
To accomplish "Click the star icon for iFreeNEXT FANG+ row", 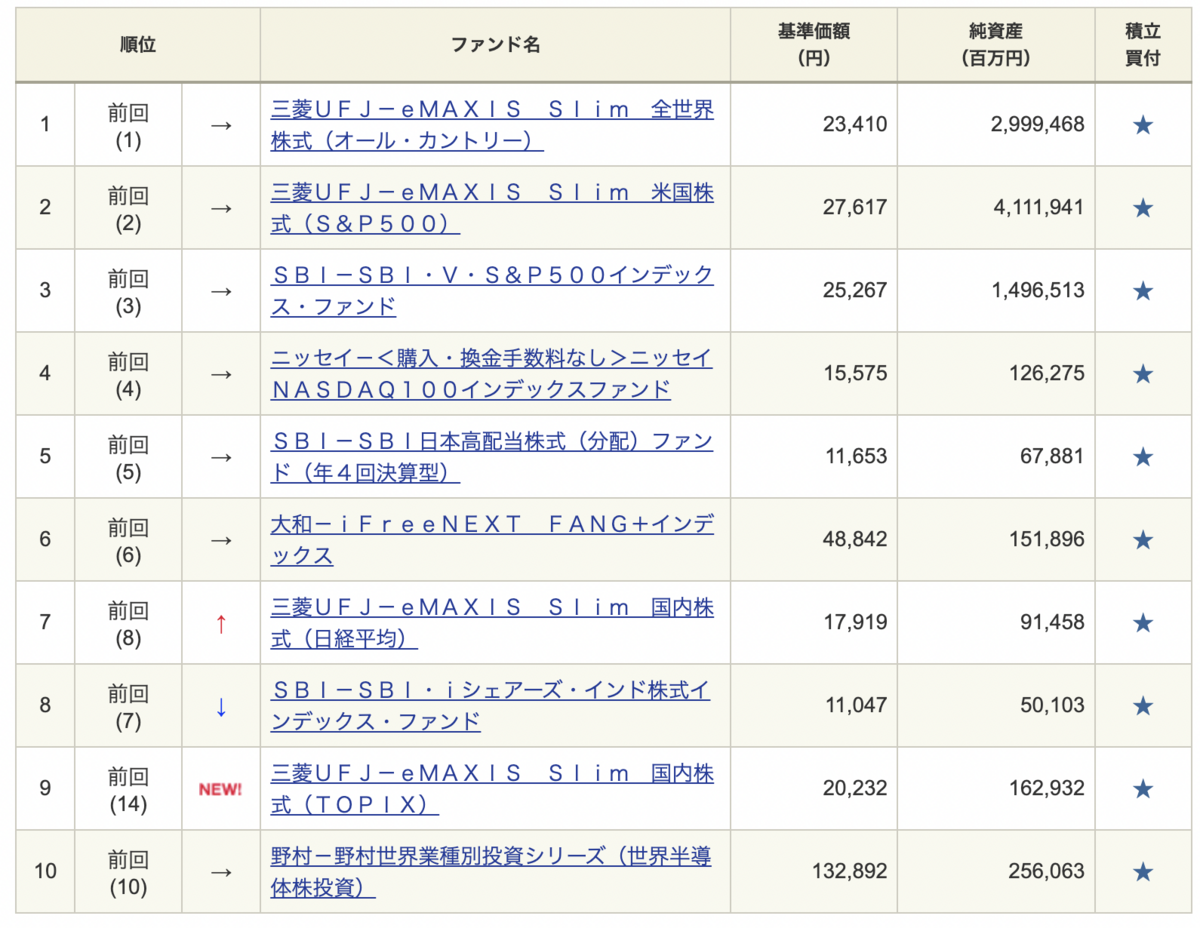I will pyautogui.click(x=1143, y=540).
